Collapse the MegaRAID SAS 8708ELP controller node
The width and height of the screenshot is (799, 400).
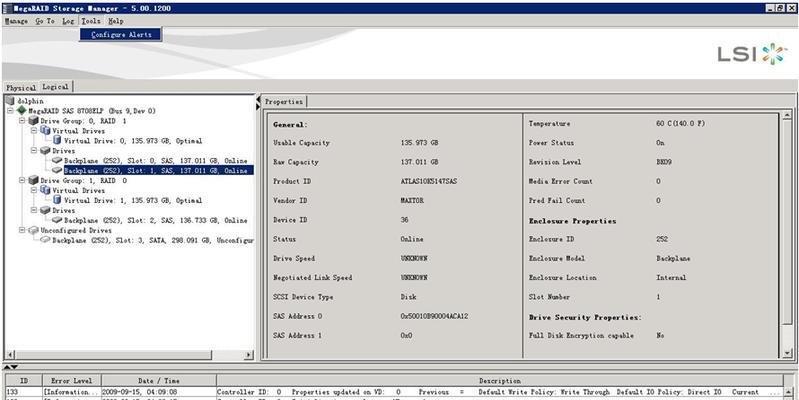pyautogui.click(x=10, y=111)
